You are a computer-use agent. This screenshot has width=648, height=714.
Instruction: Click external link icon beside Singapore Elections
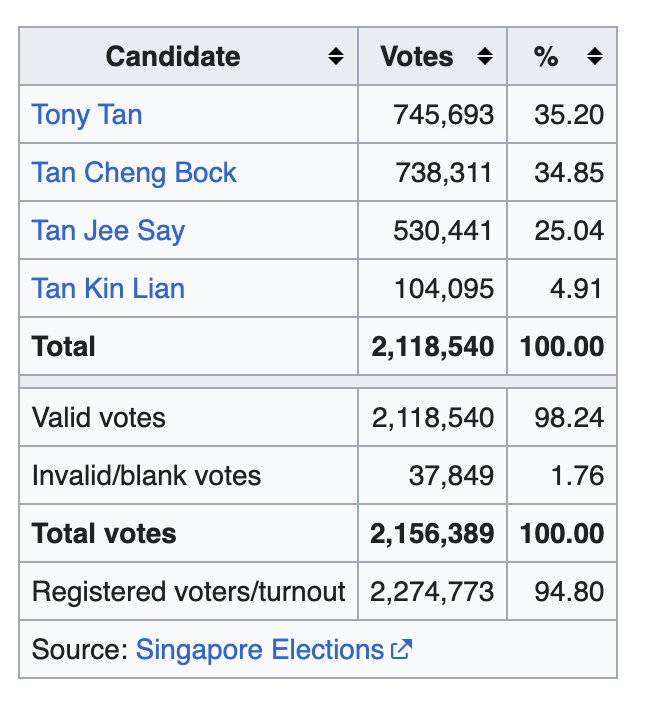click(401, 650)
